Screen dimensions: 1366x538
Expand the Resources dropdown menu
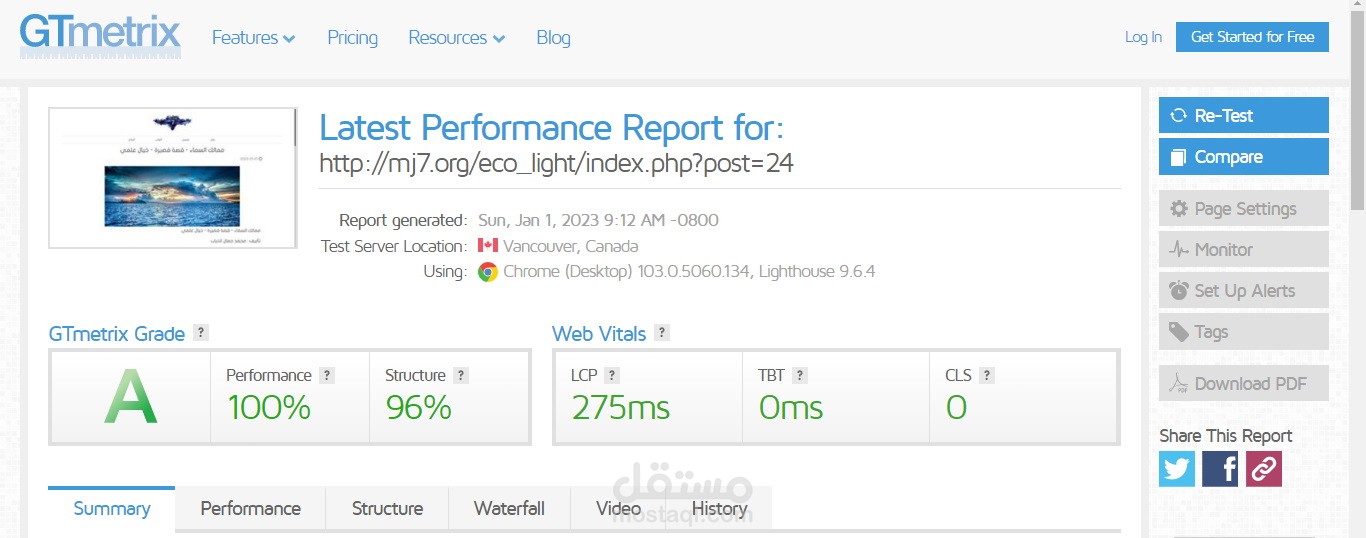[456, 38]
